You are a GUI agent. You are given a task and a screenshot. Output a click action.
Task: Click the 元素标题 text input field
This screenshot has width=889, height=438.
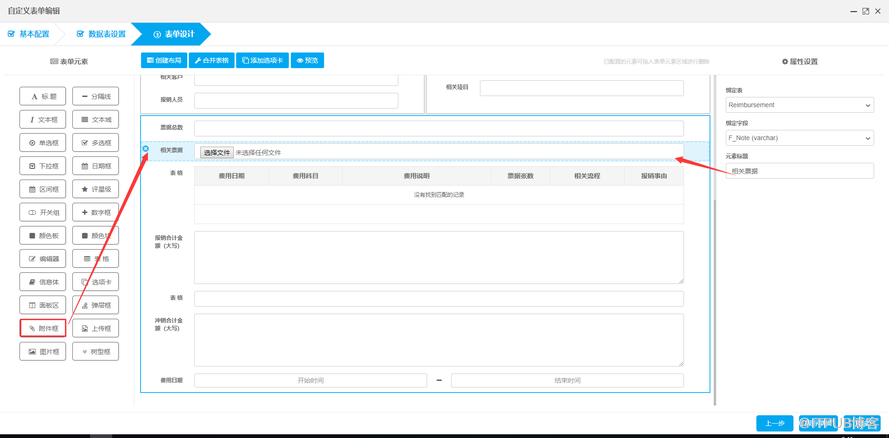point(799,171)
